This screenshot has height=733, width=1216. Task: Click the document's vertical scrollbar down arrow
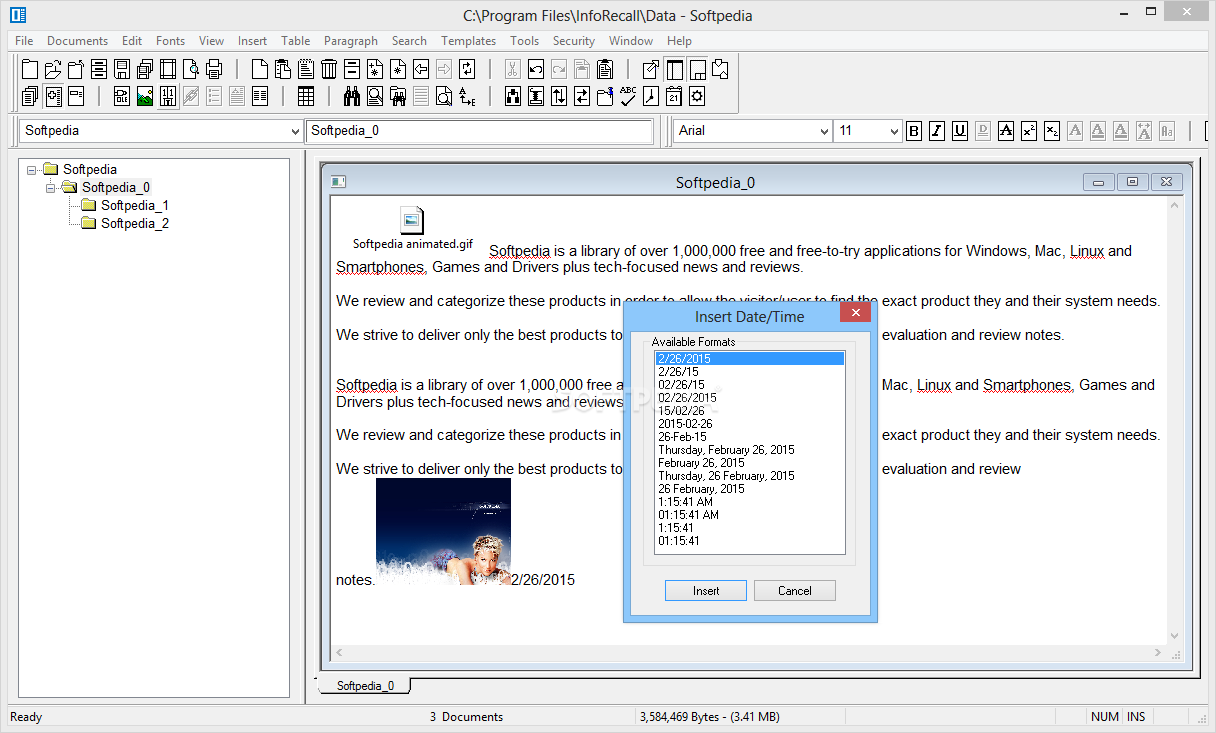click(1176, 635)
